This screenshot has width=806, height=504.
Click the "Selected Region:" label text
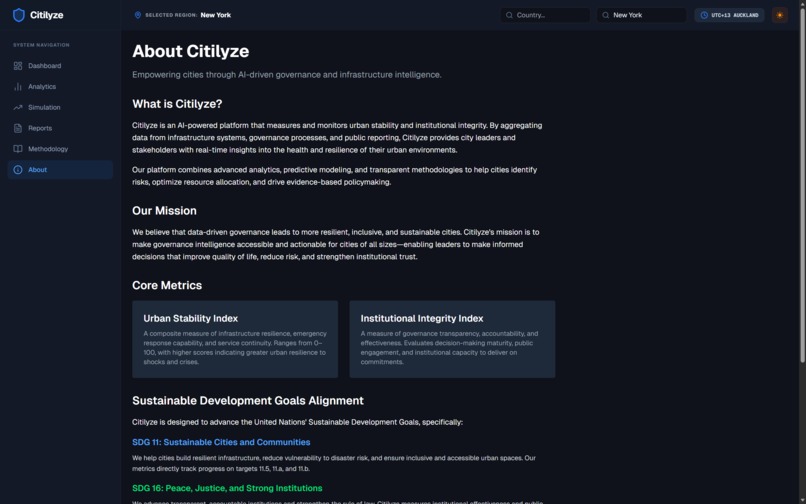pos(171,15)
